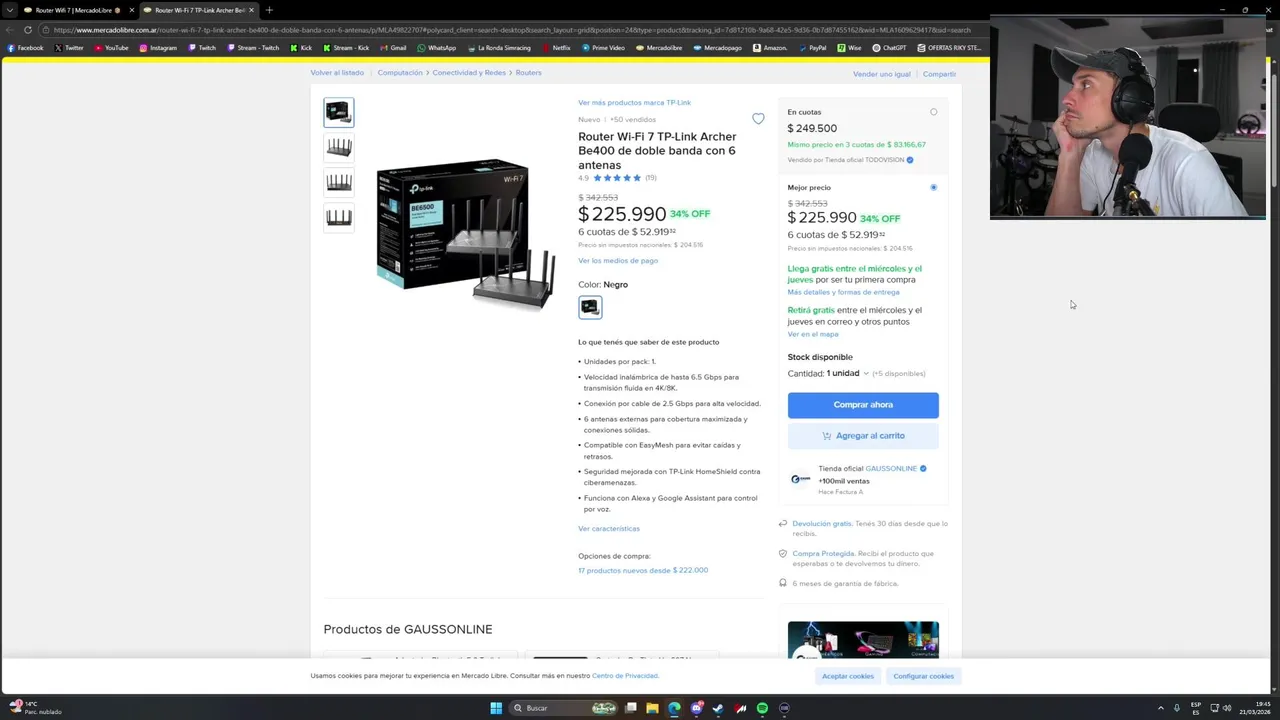Open the YouTube bookmark
The height and width of the screenshot is (720, 1280).
point(111,47)
